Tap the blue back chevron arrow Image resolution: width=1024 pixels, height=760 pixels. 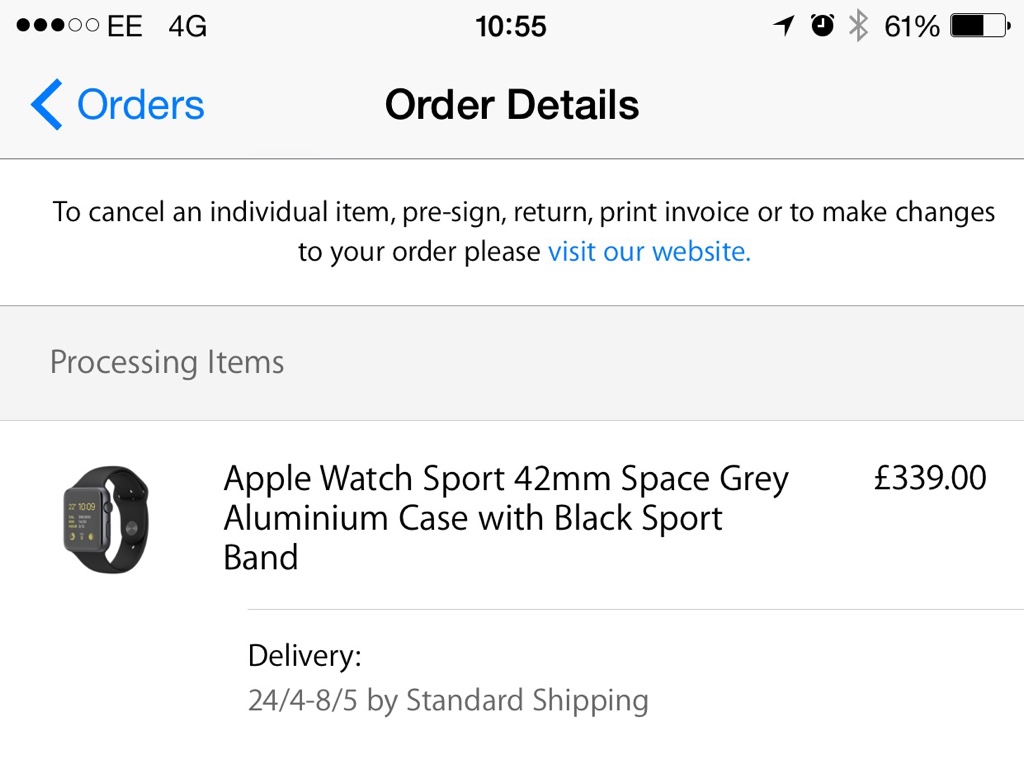click(46, 105)
